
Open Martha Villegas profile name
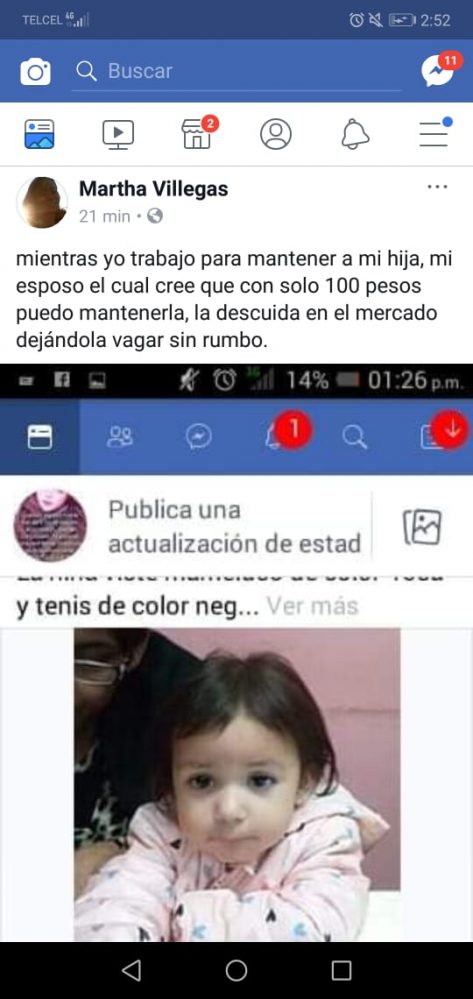[153, 189]
